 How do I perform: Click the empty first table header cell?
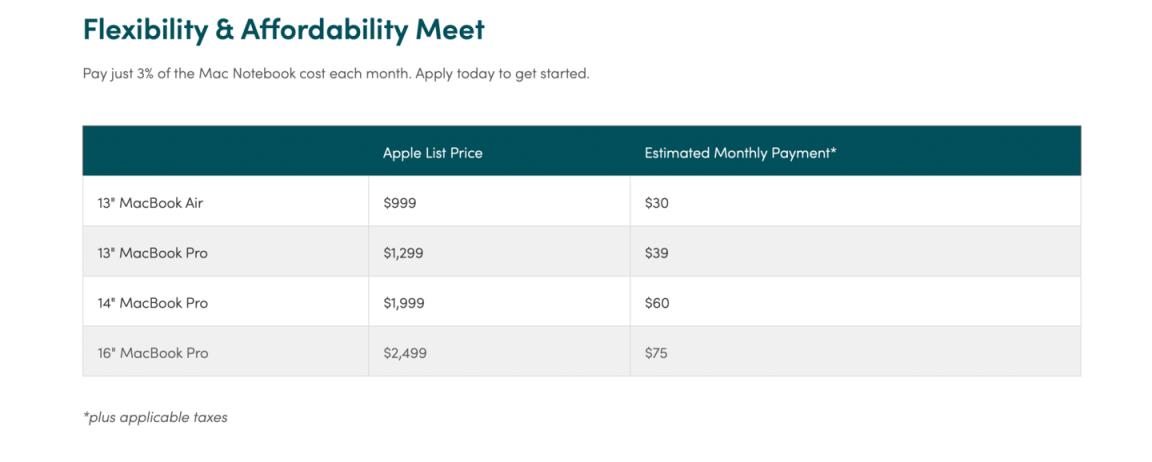[x=225, y=152]
